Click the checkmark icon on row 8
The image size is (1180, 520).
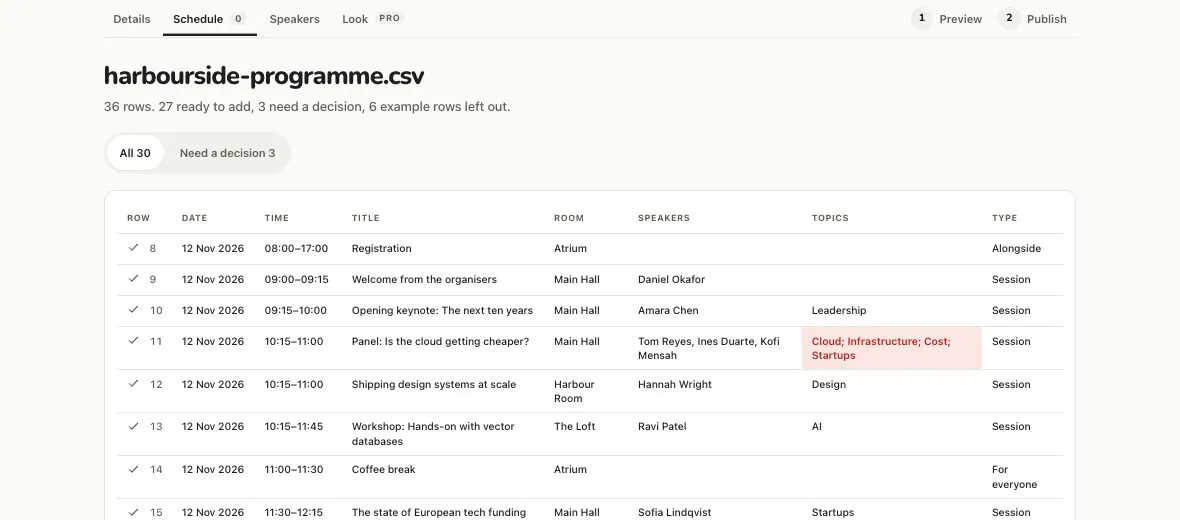(x=133, y=248)
